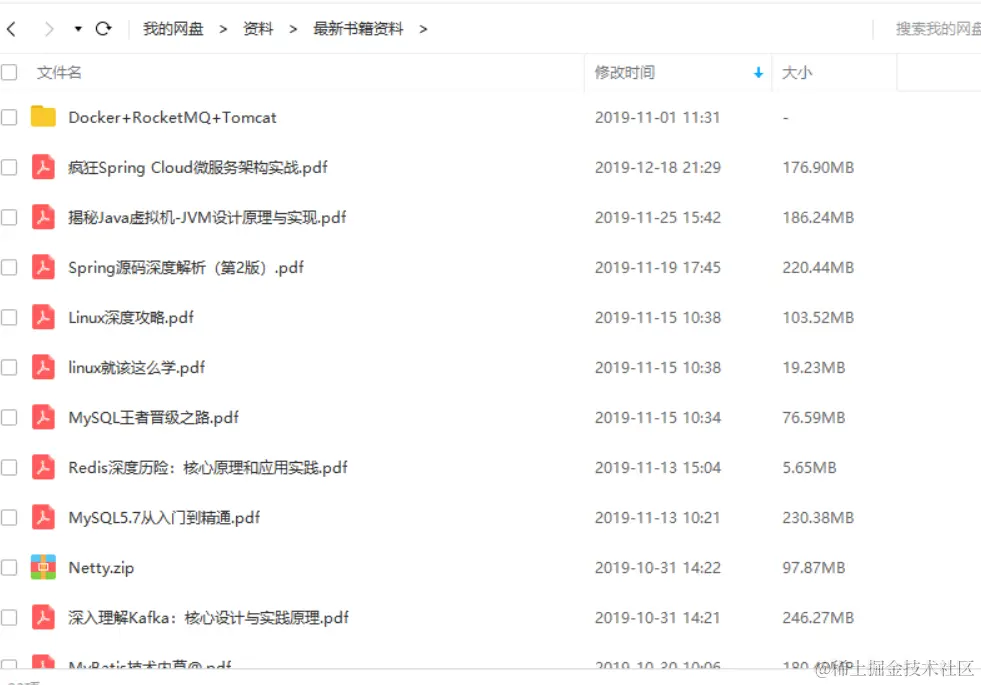Viewport: 981px width, 685px height.
Task: Check the checkbox next to Netty.zip
Action: (x=10, y=567)
